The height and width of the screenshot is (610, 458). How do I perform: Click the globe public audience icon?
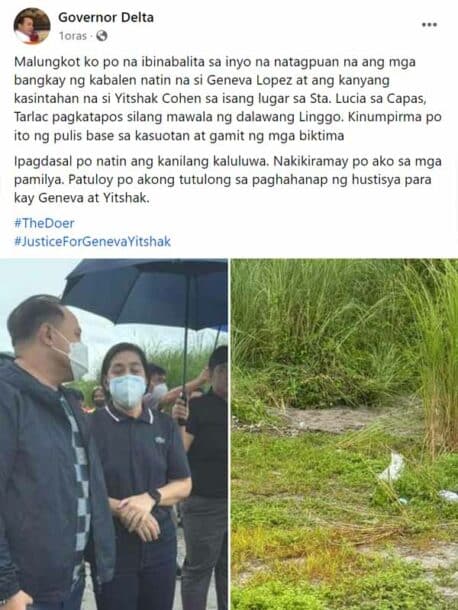pyautogui.click(x=102, y=36)
